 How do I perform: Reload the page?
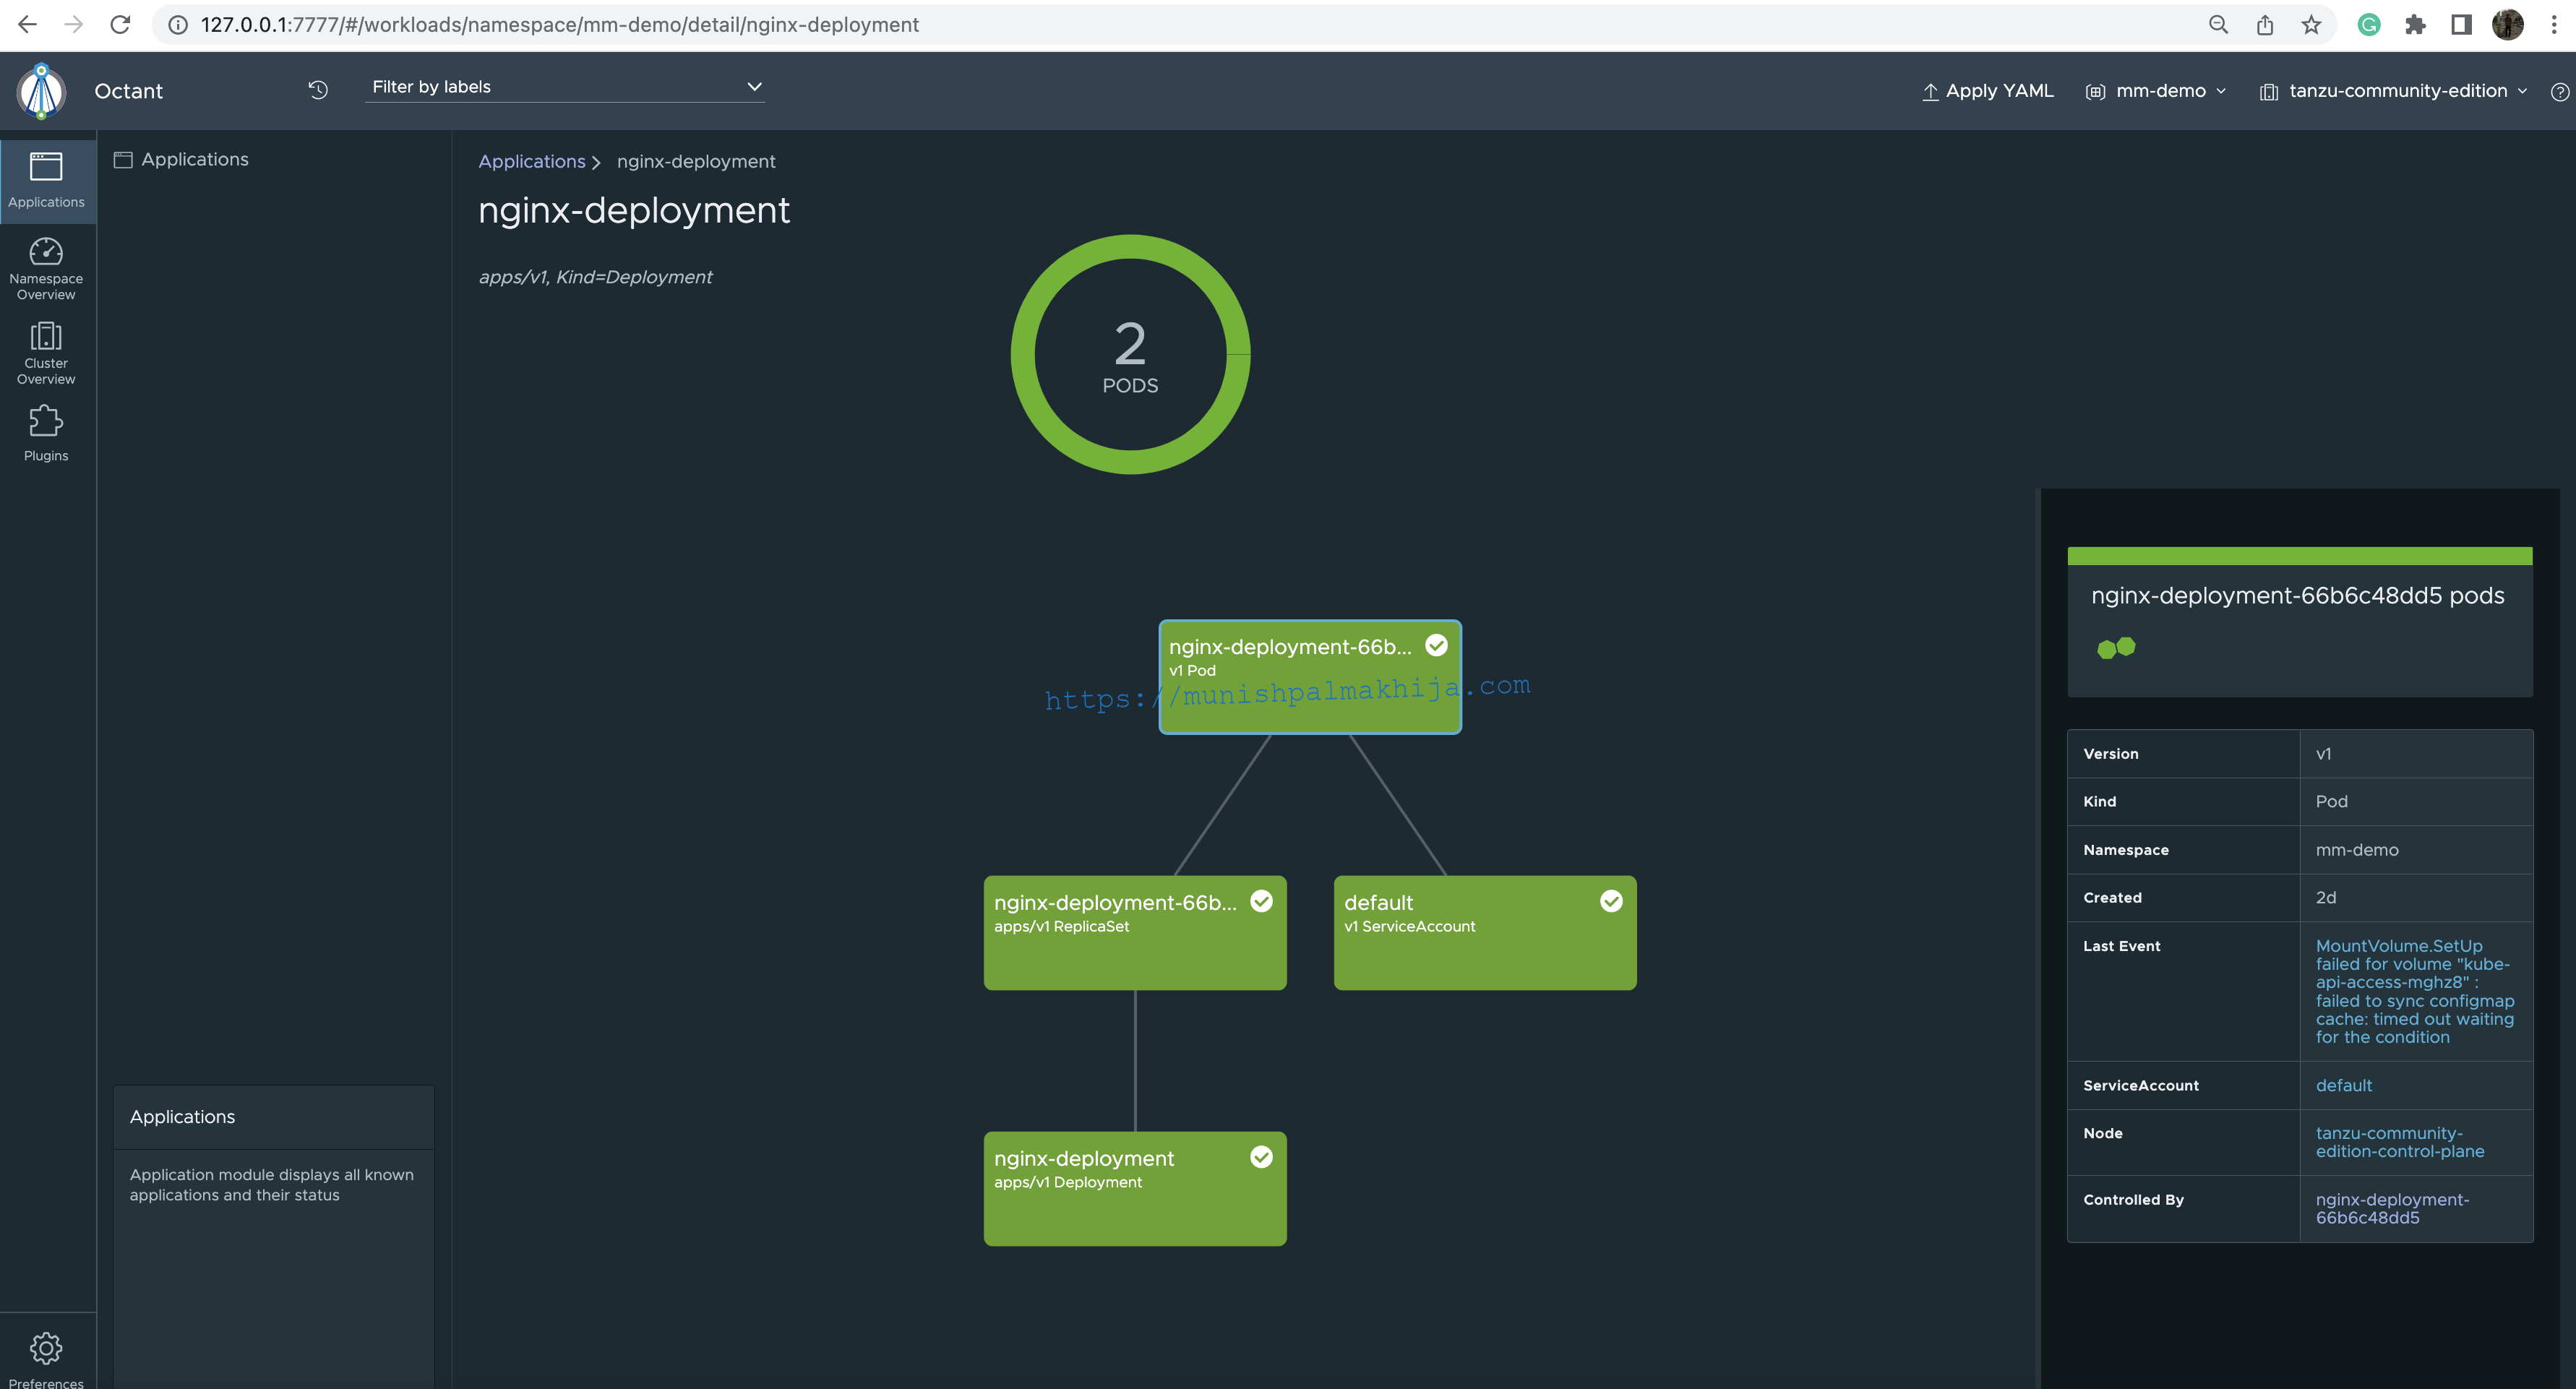pos(120,24)
